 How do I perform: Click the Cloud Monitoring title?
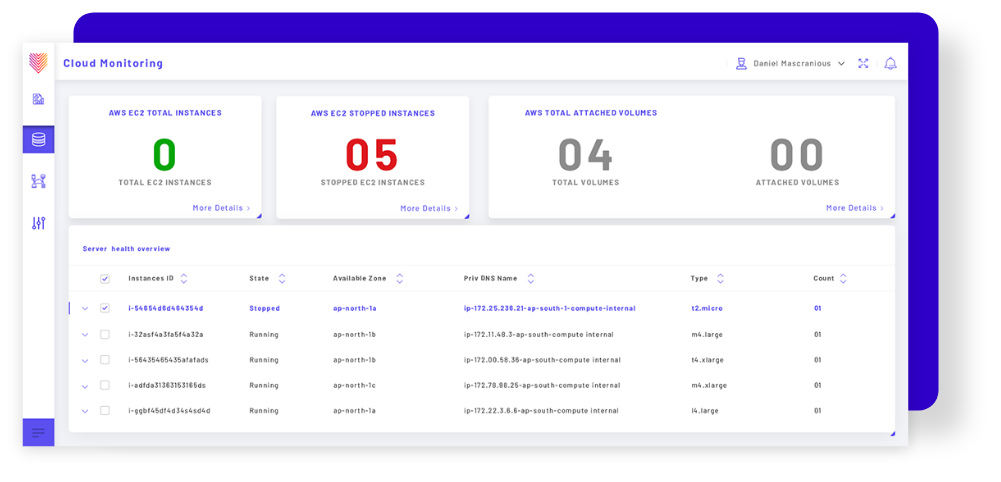tap(113, 63)
